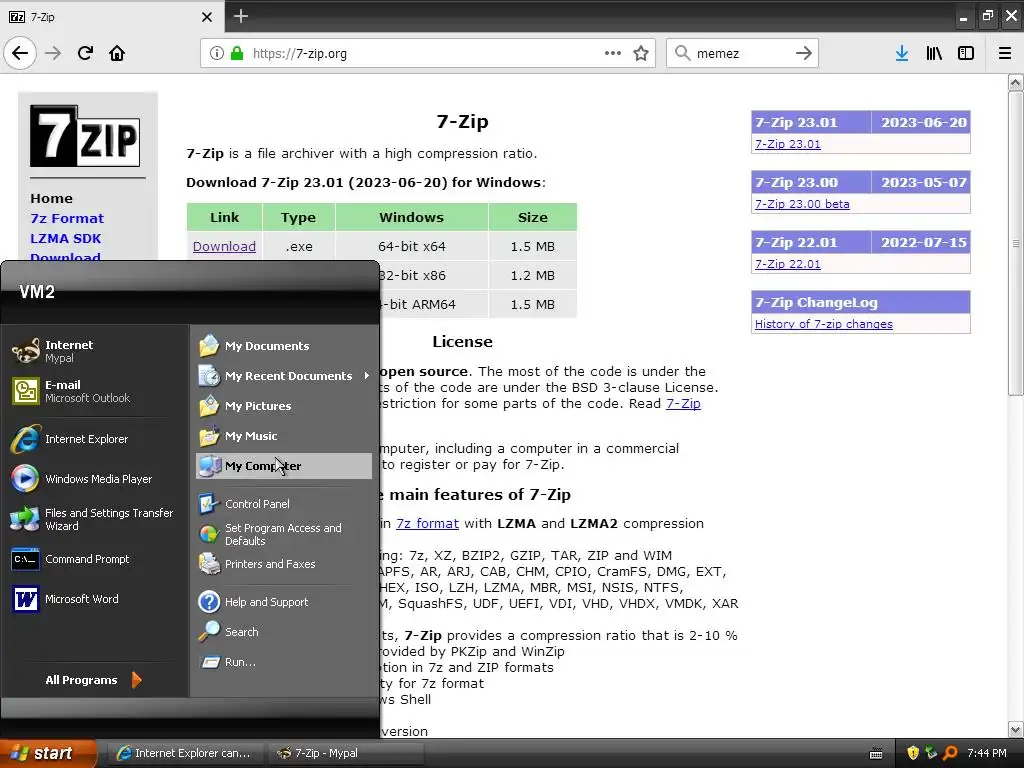
Task: Open the 7-Zip 23.00 beta link
Action: point(802,204)
